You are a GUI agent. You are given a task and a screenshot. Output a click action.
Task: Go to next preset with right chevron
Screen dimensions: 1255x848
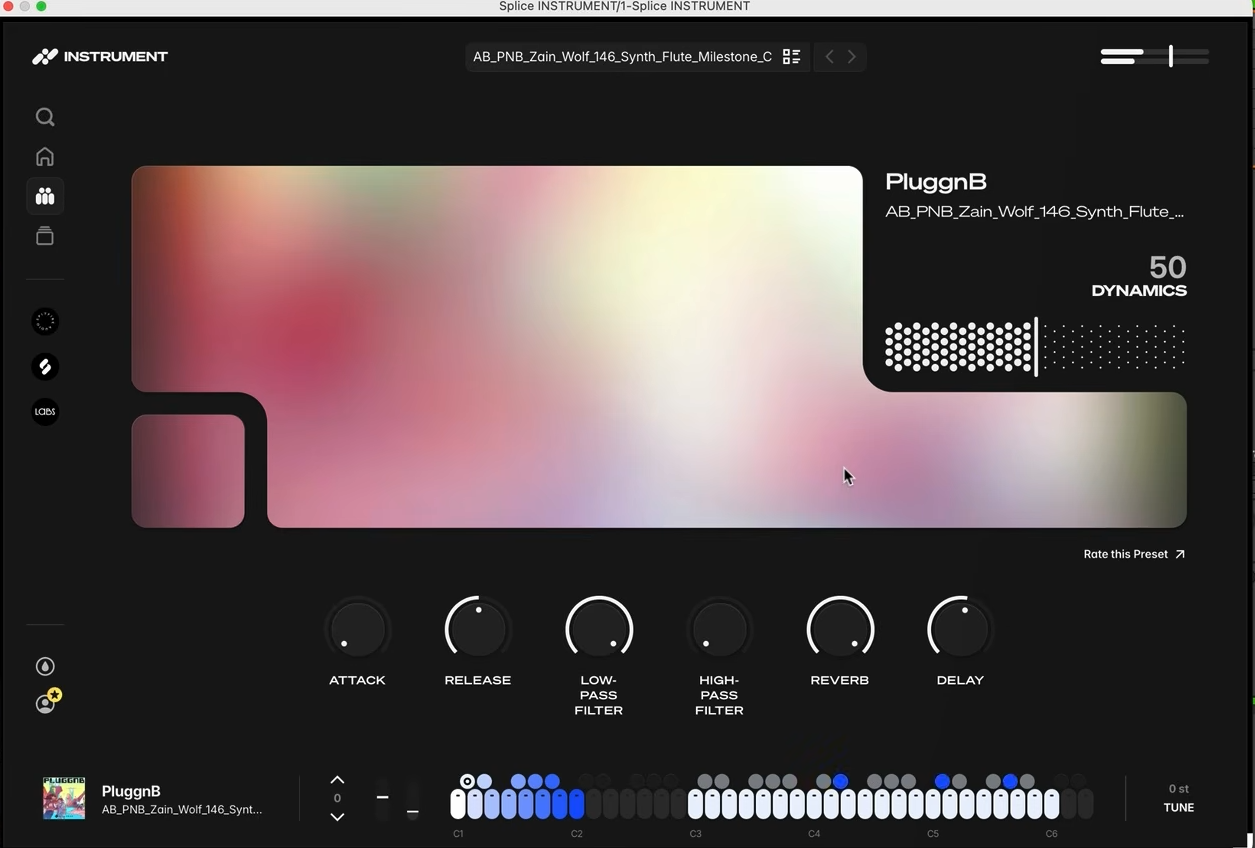852,57
